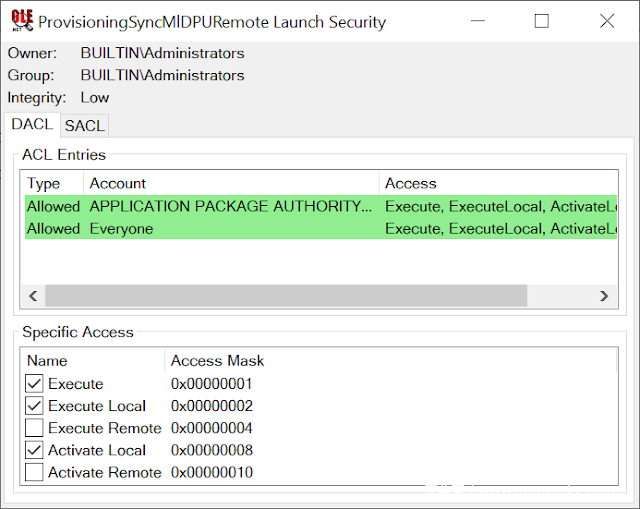Click the Name column header
The width and height of the screenshot is (640, 509).
47,360
